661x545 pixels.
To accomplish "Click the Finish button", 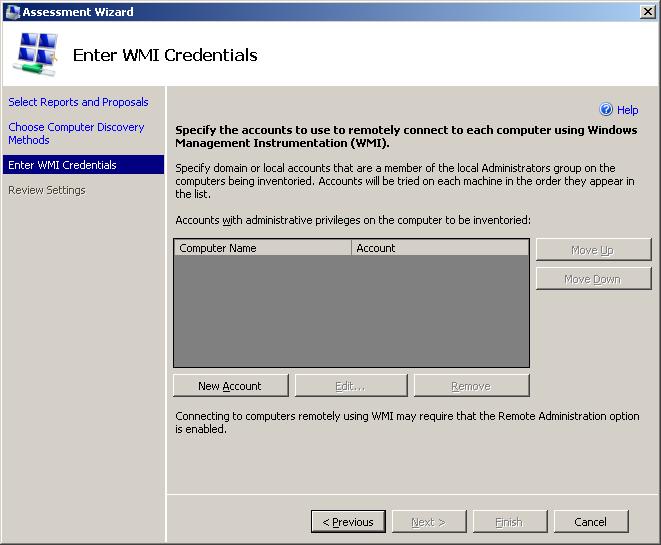I will 510,522.
